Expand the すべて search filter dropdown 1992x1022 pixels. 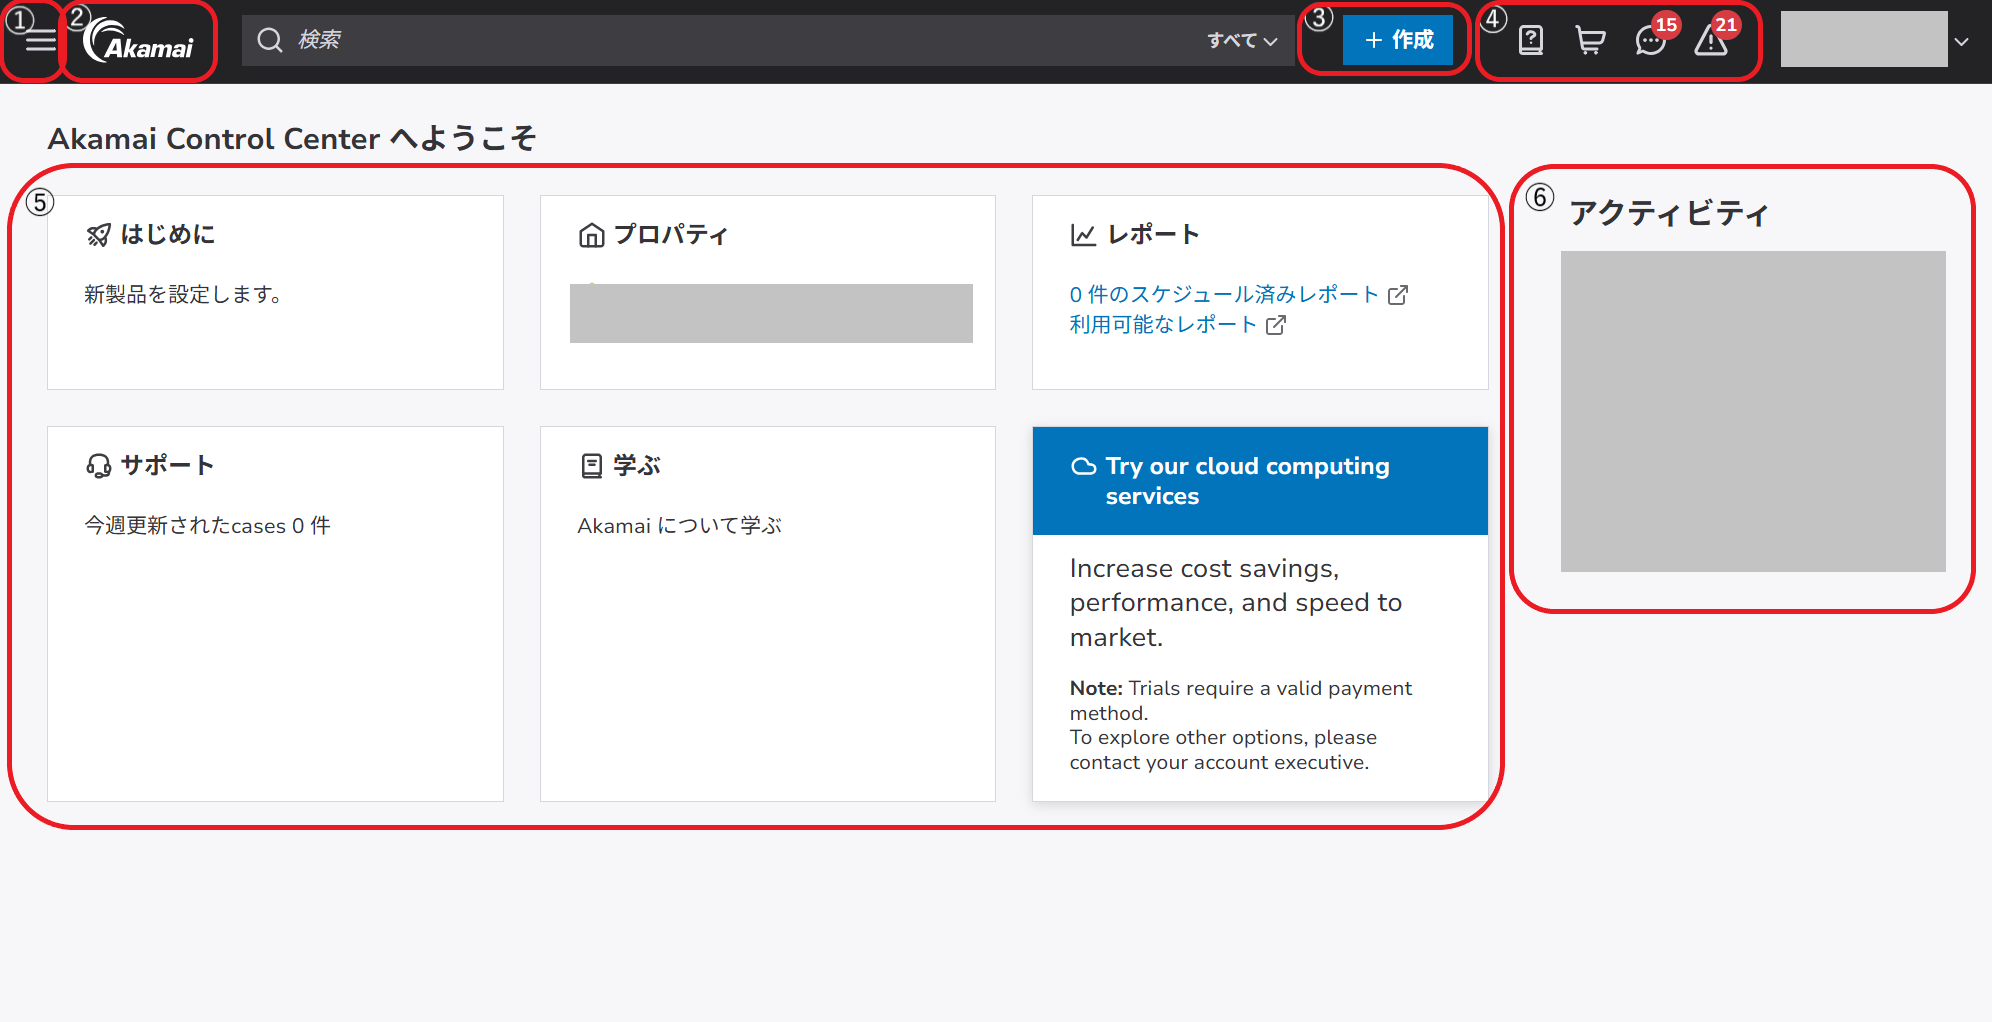tap(1242, 41)
